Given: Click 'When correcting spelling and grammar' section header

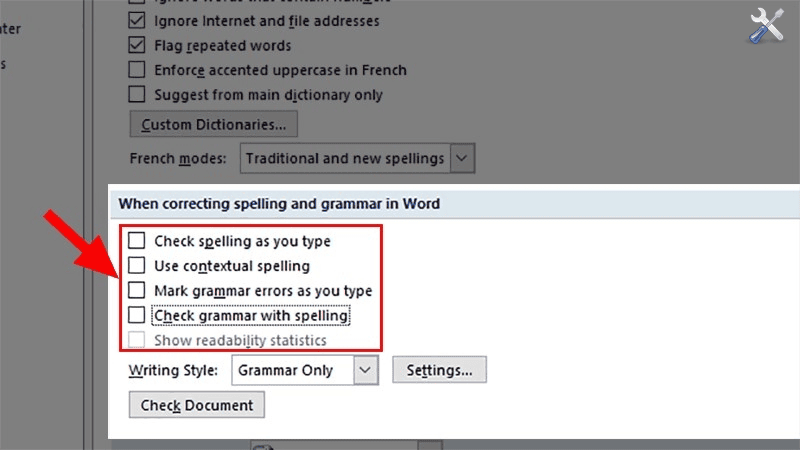Looking at the screenshot, I should pos(279,203).
